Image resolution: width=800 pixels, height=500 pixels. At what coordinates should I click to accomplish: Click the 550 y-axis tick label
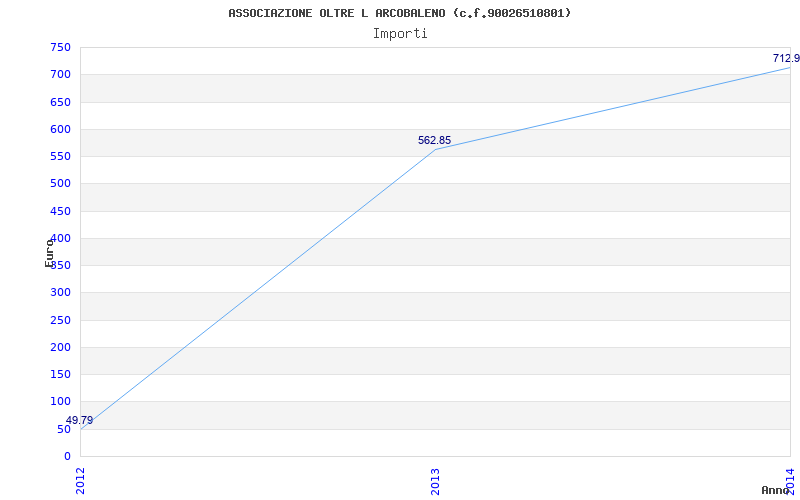pyautogui.click(x=60, y=156)
